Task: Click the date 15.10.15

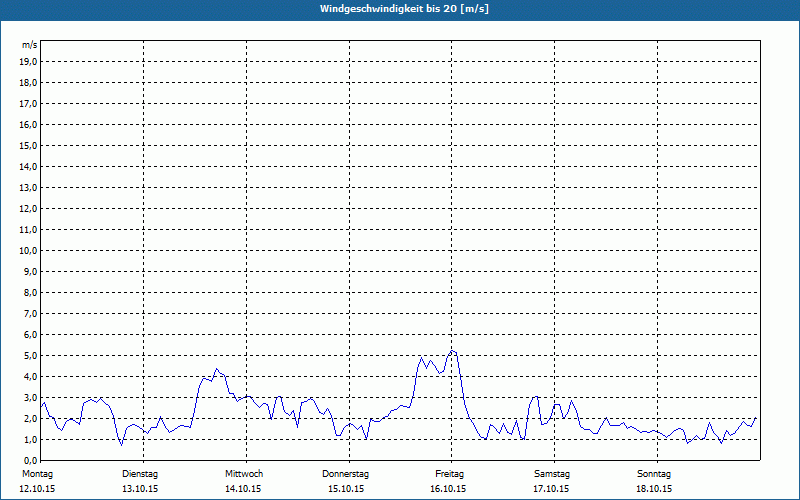Action: 346,489
